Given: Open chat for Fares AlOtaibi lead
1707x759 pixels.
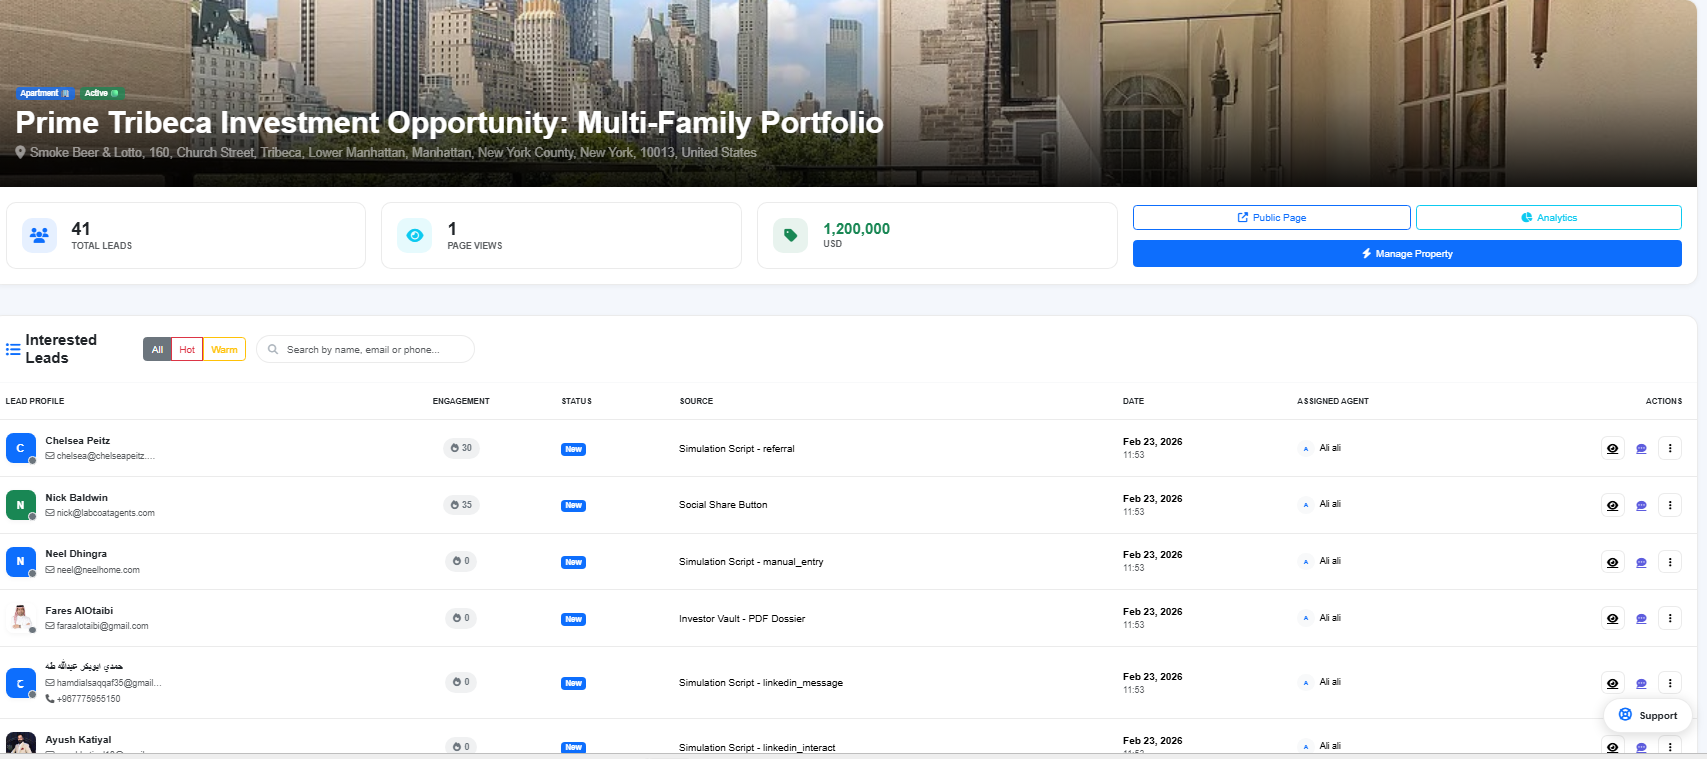Looking at the screenshot, I should click(1641, 619).
